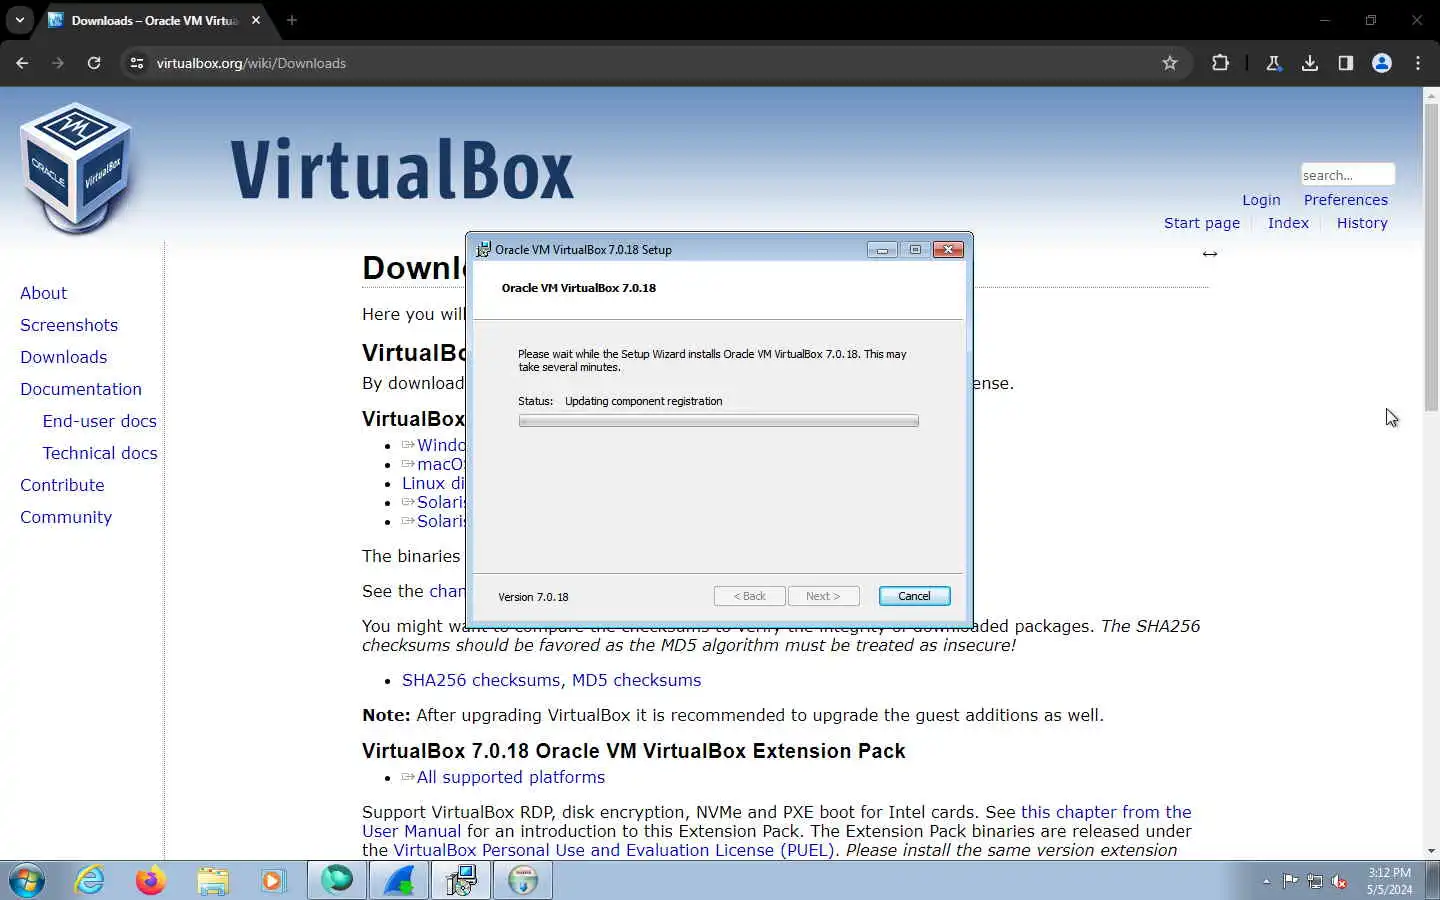Click the All supported platforms link

coord(511,777)
